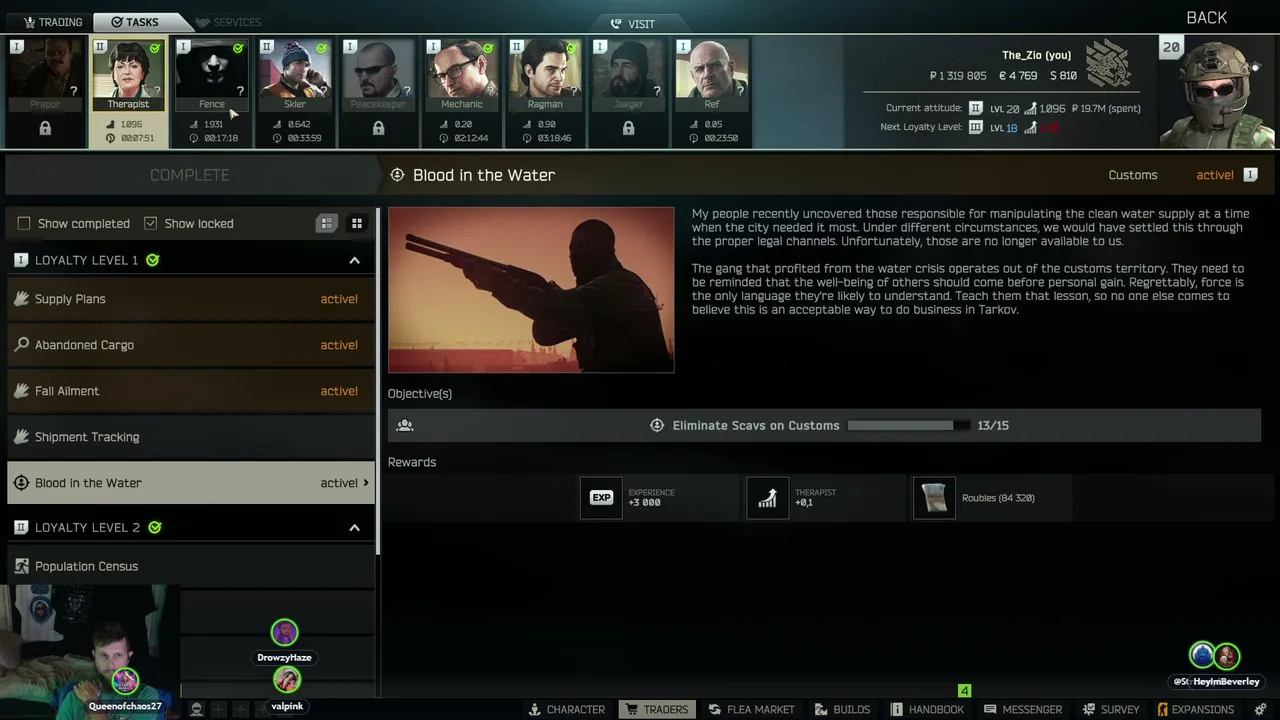Switch to list view of tasks
The image size is (1280, 720).
327,223
